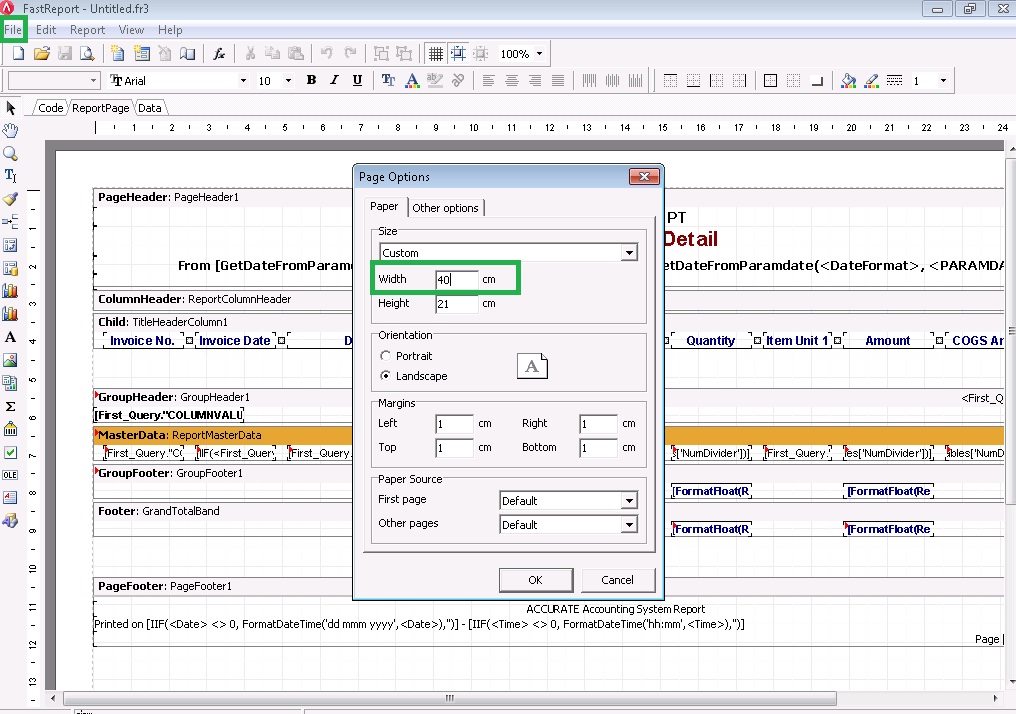Viewport: 1016px width, 714px height.
Task: Select the Zoom magnifier tool
Action: pyautogui.click(x=11, y=154)
